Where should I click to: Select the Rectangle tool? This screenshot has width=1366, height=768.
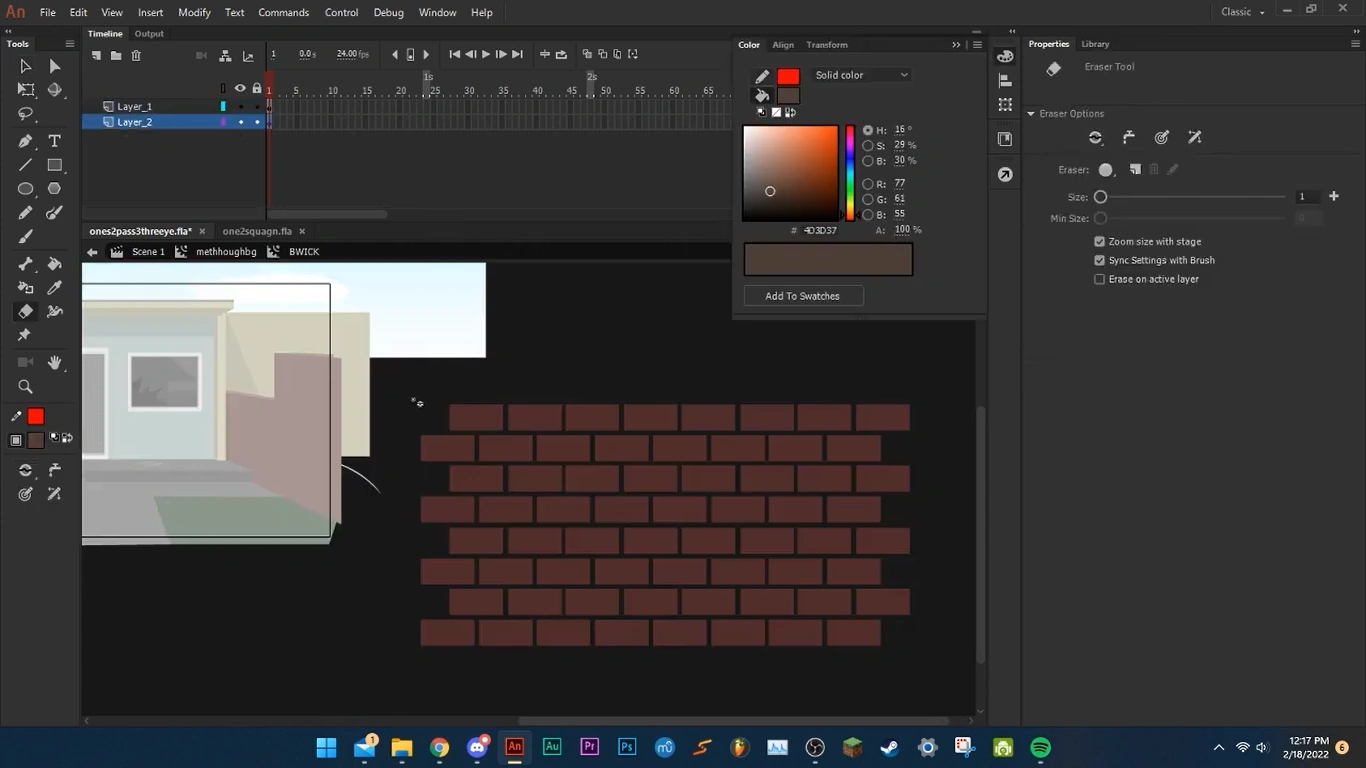(55, 165)
